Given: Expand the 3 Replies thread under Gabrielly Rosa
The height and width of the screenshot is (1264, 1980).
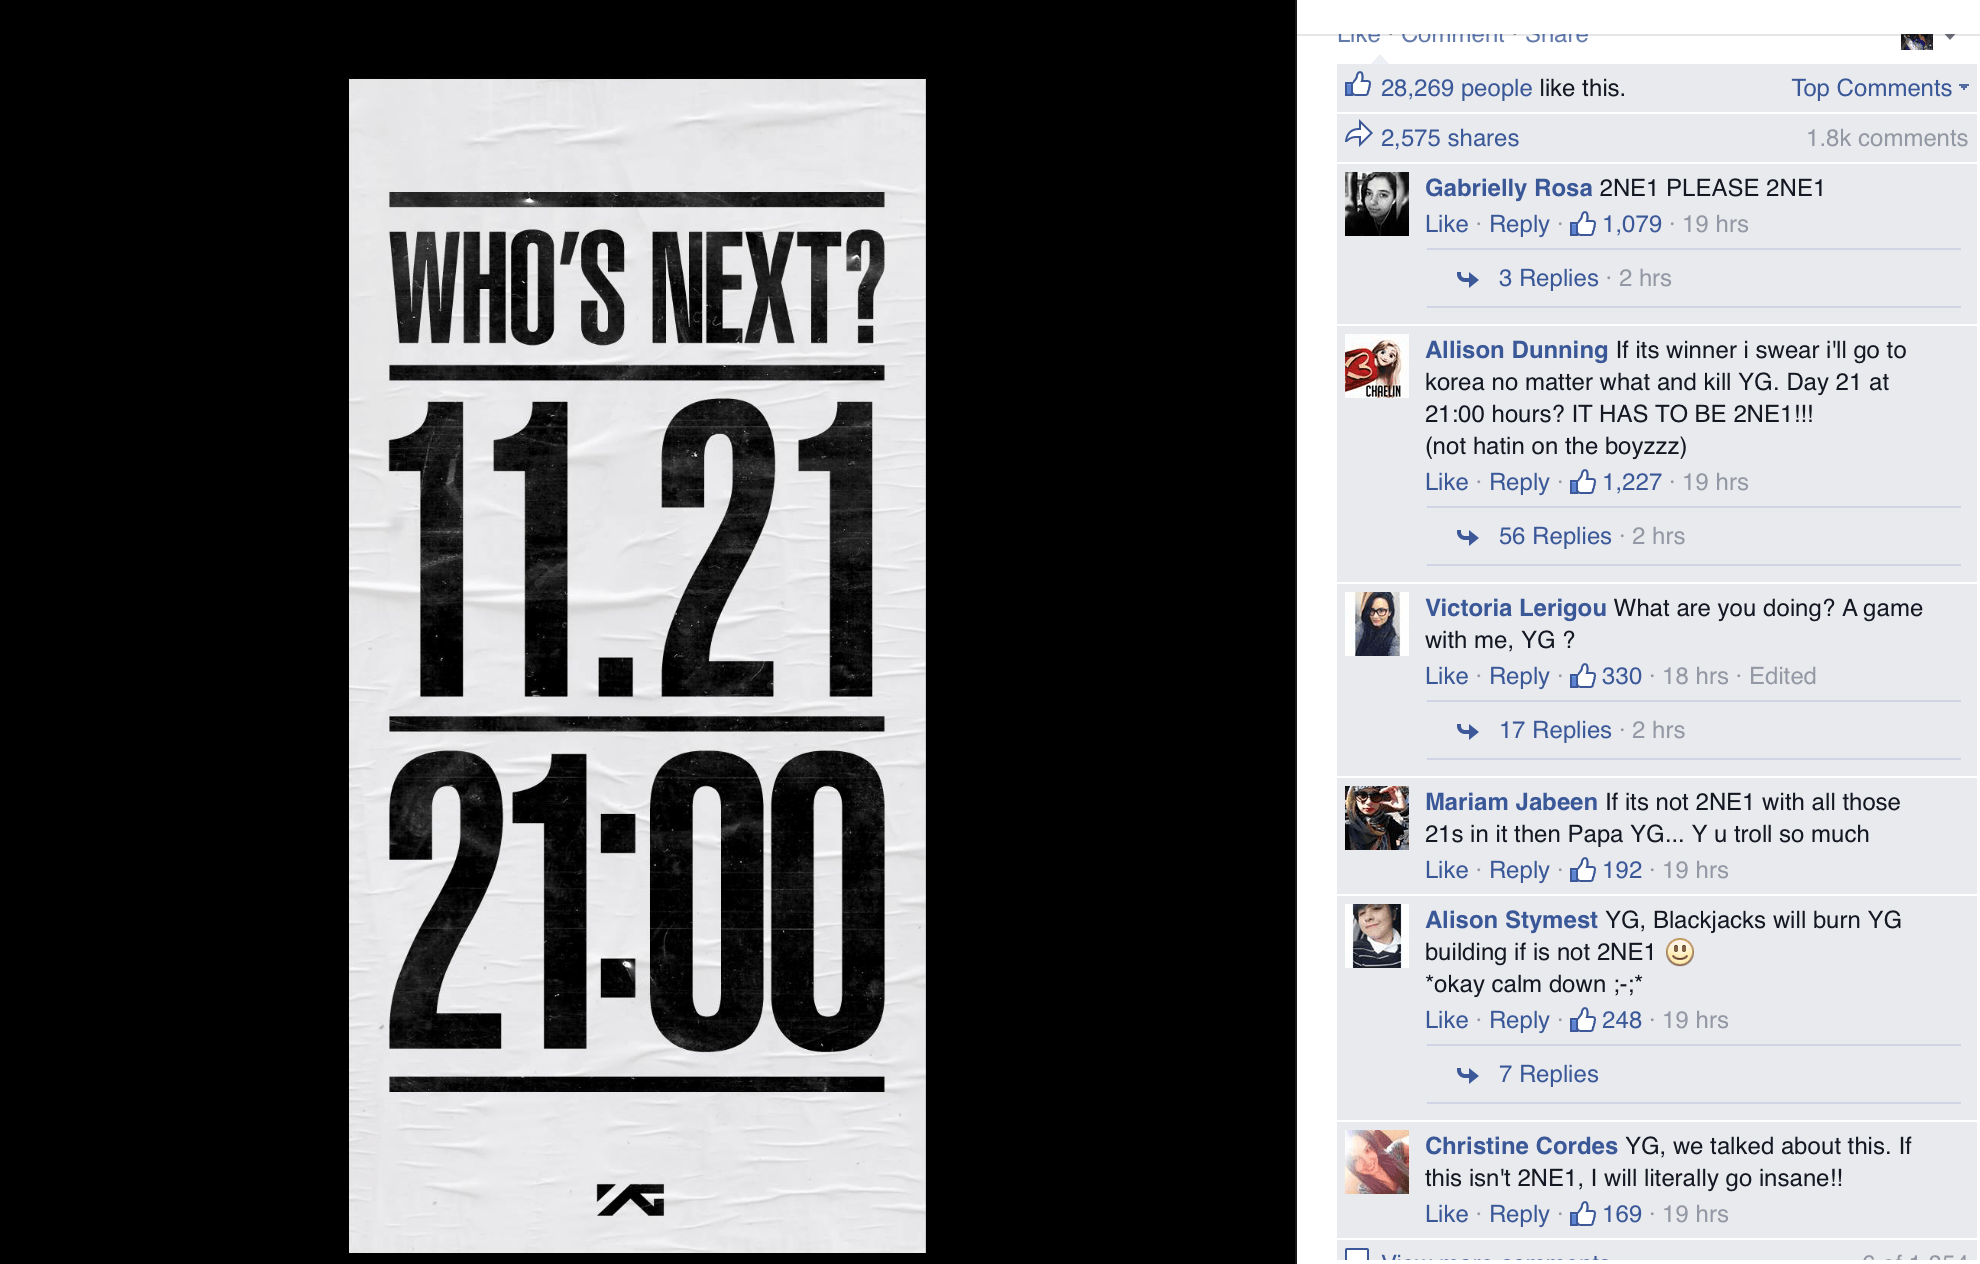Looking at the screenshot, I should [1548, 278].
